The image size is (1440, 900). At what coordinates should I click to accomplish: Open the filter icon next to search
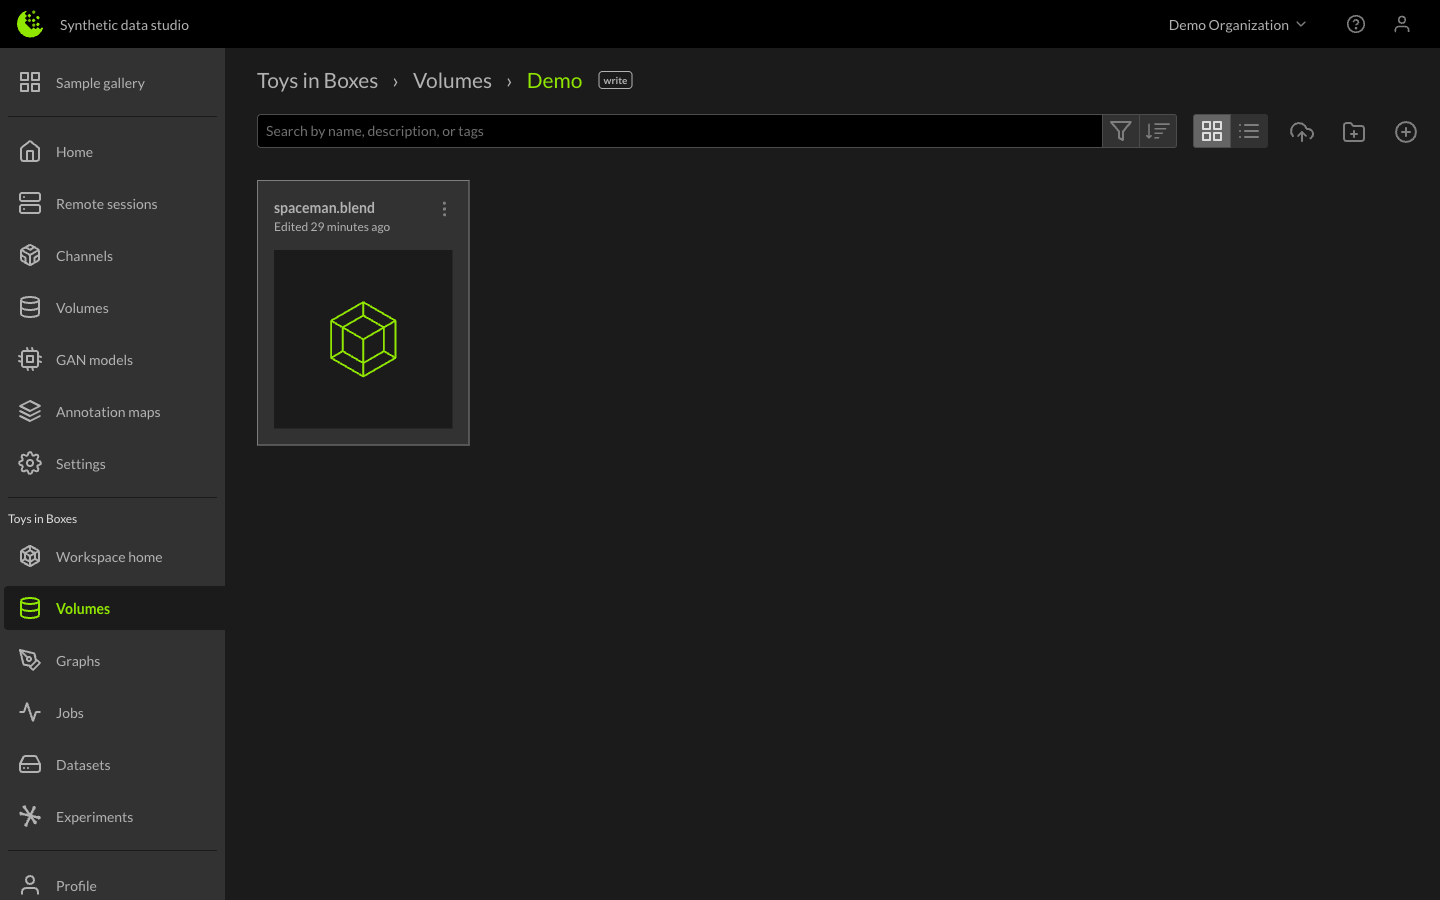tap(1120, 130)
